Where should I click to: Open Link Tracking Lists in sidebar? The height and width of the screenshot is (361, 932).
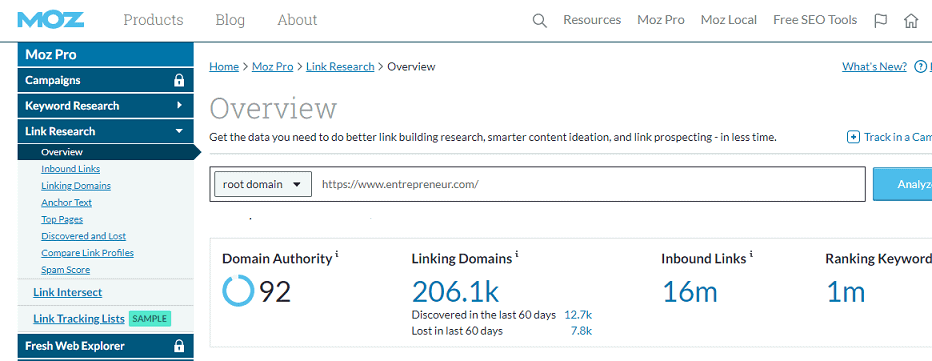[78, 319]
